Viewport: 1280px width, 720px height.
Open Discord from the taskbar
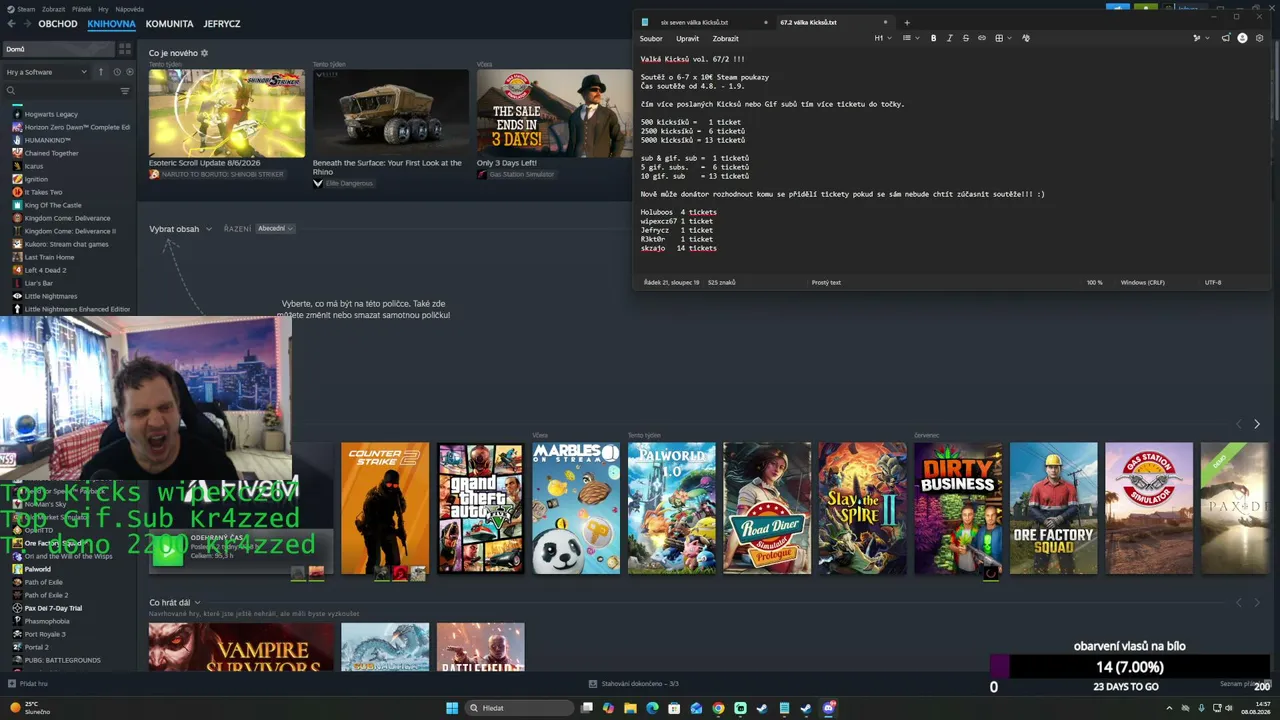click(828, 708)
